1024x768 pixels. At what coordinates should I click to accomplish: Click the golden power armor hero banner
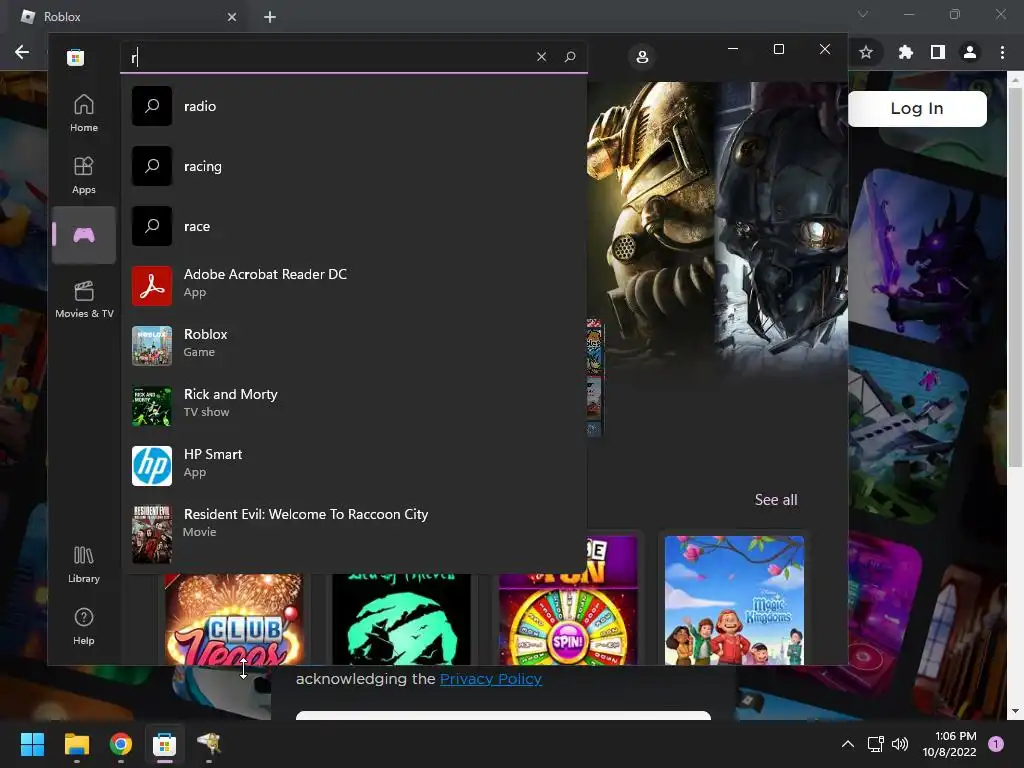click(x=650, y=222)
